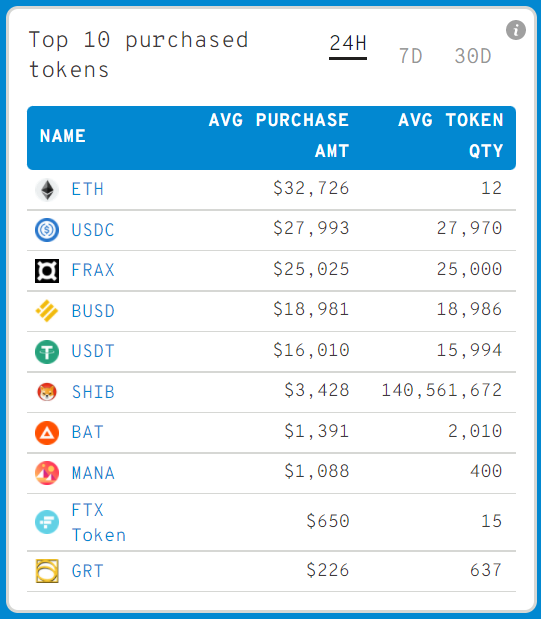The height and width of the screenshot is (619, 541).
Task: Click the MANA Decentraland icon
Action: pos(47,473)
